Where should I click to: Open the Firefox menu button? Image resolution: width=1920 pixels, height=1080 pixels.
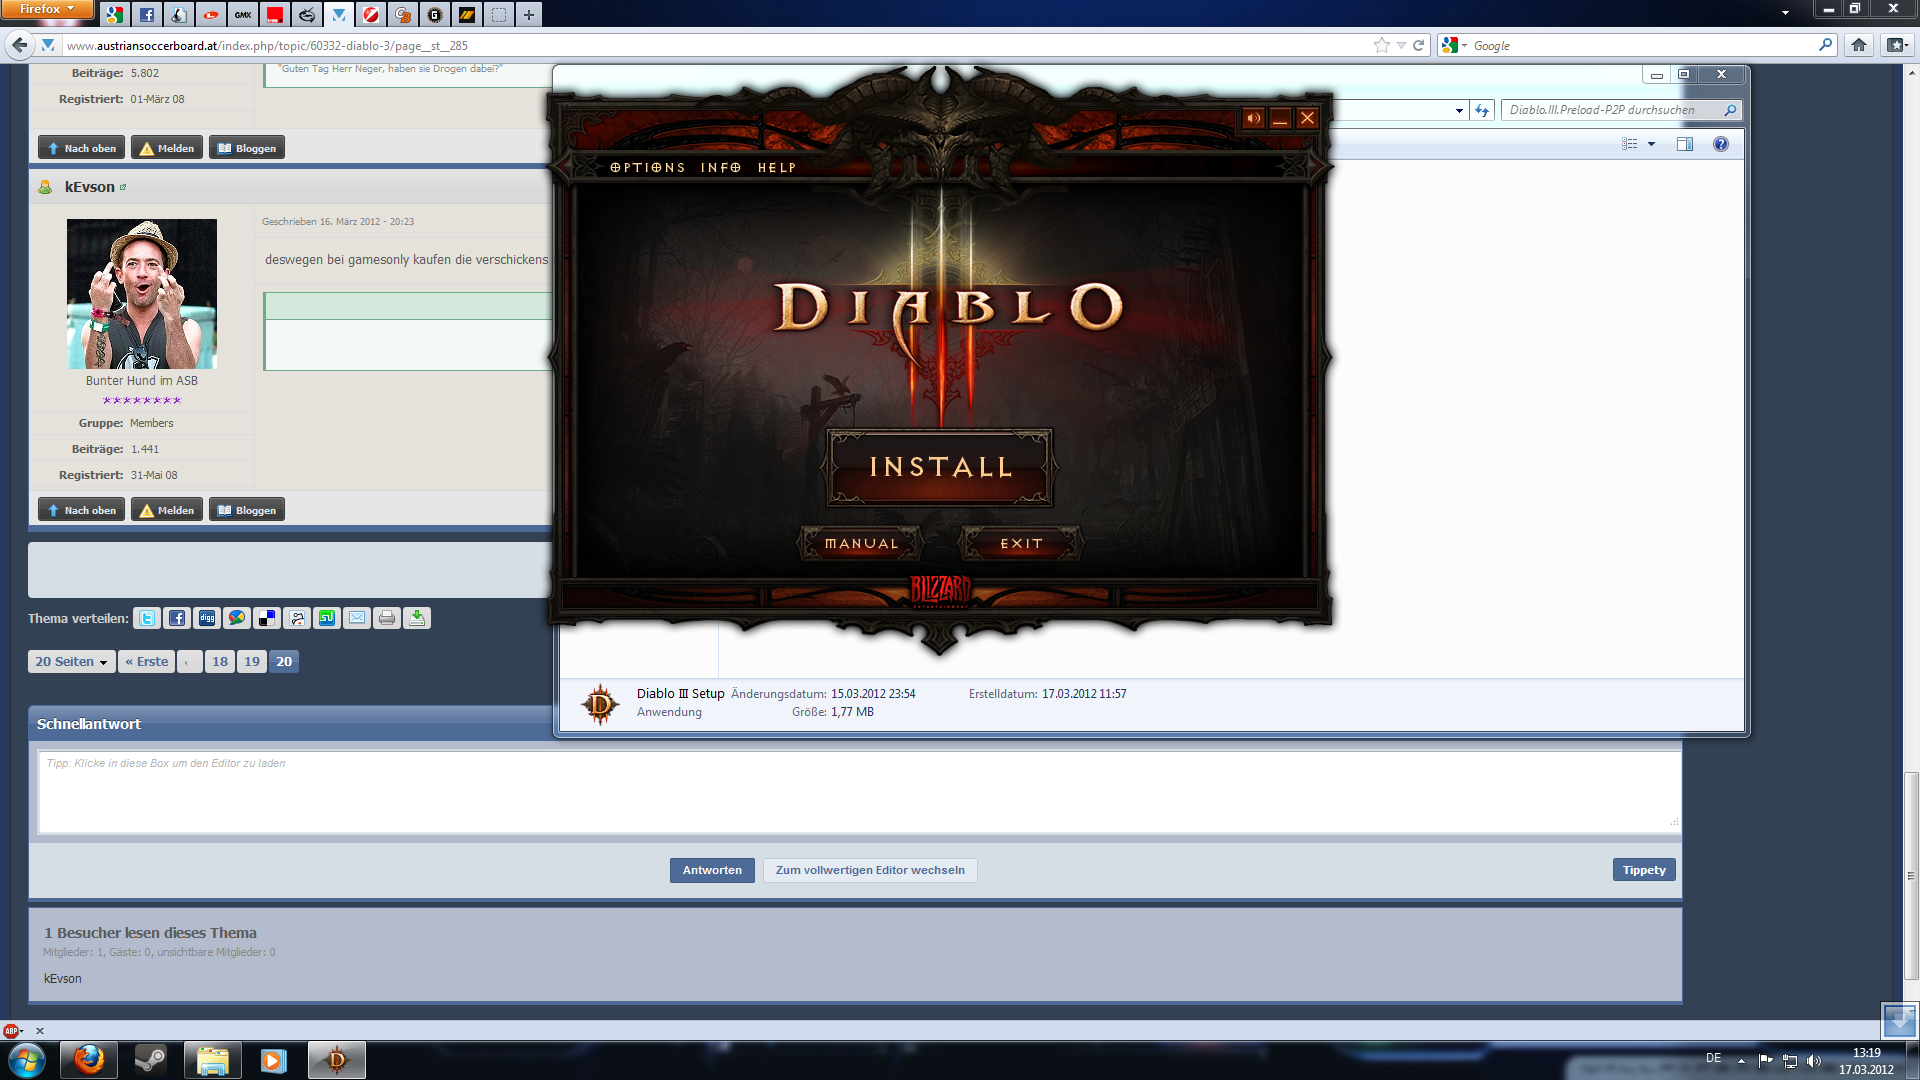click(47, 9)
